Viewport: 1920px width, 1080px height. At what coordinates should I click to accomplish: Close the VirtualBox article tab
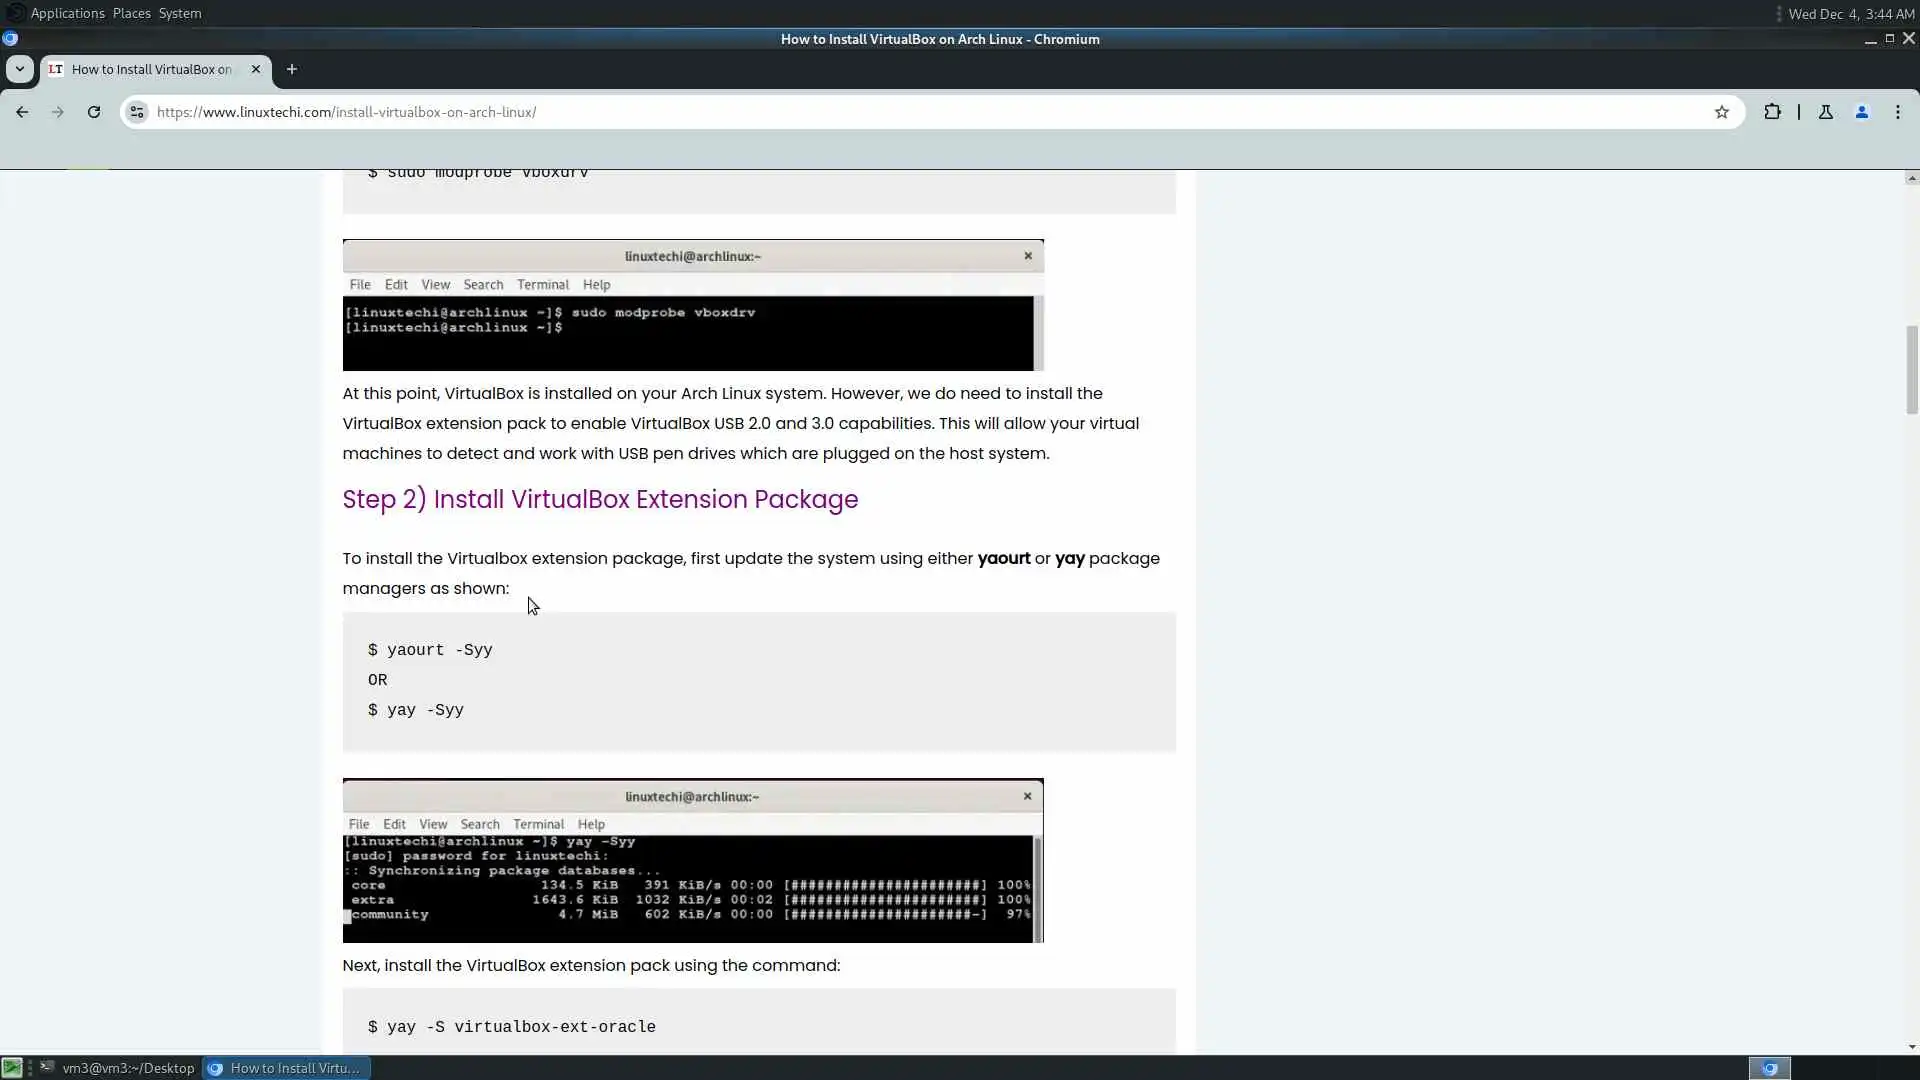point(256,69)
